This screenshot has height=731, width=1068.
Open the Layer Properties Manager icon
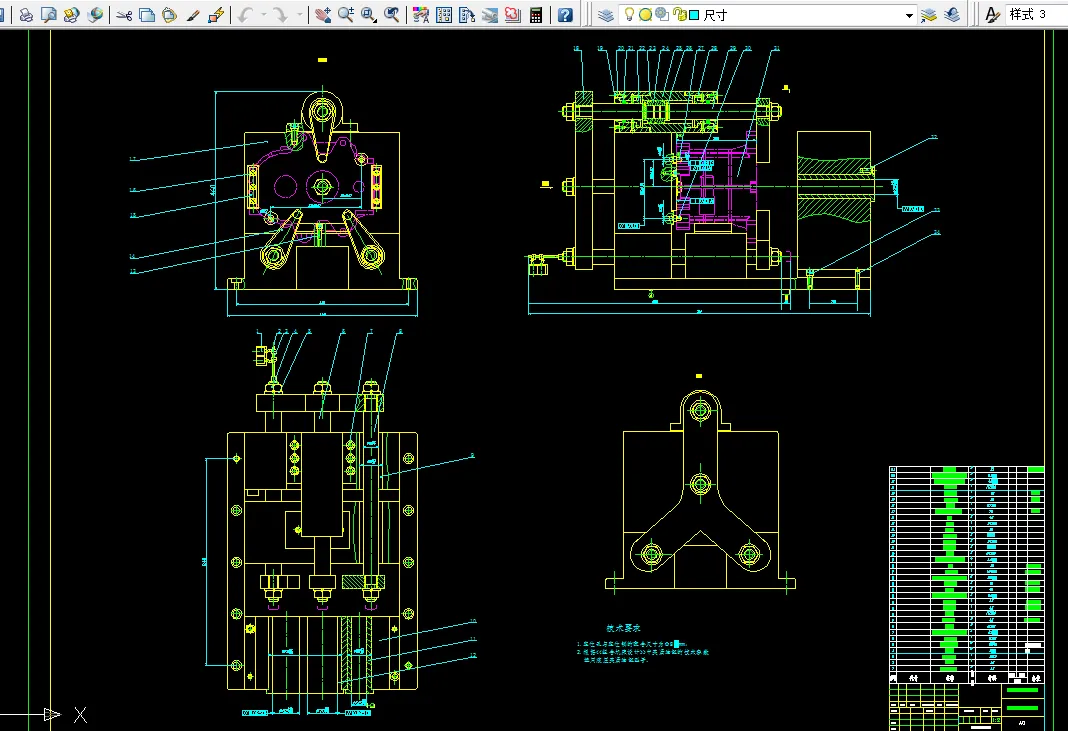605,14
